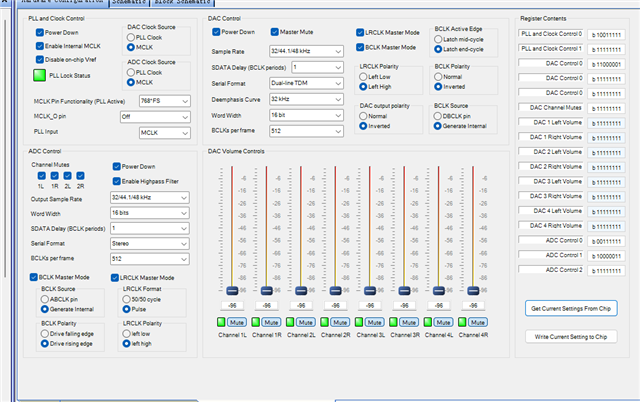Toggle DAC BCLK Master Mode checkbox
Image resolution: width=640 pixels, height=402 pixels.
pos(360,47)
